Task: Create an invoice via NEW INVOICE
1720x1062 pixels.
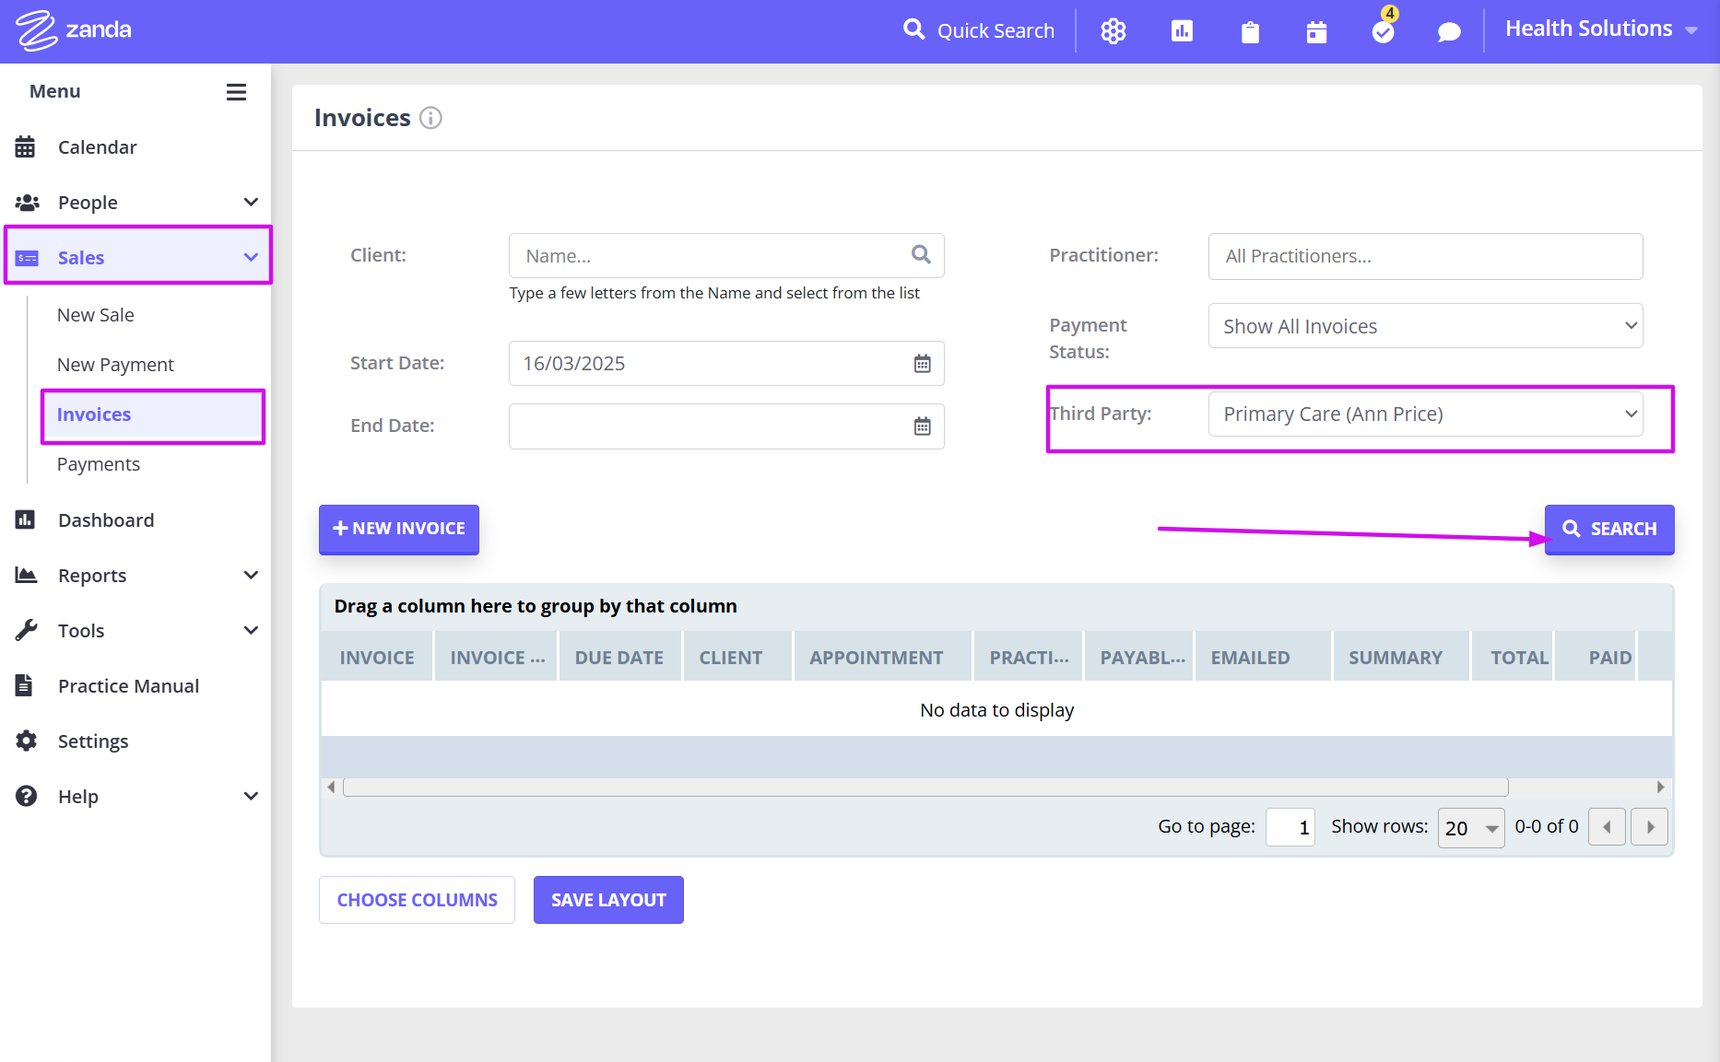Action: pos(398,528)
